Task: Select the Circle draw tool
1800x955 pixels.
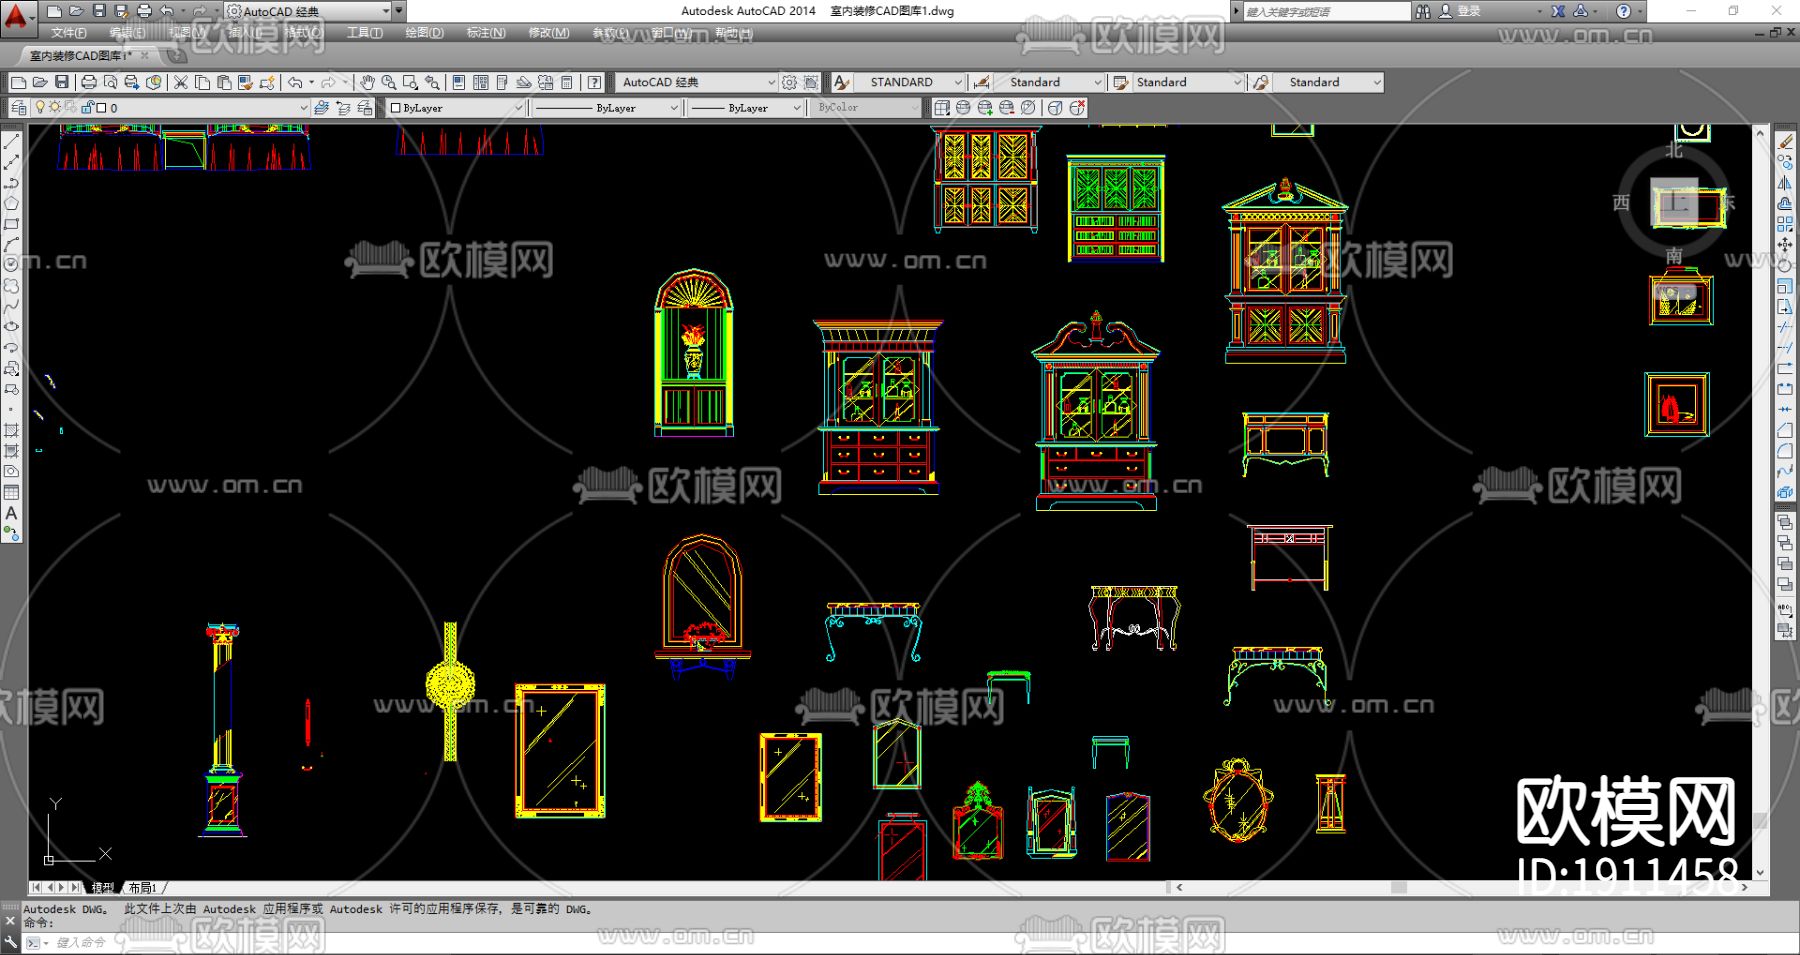Action: click(x=12, y=265)
